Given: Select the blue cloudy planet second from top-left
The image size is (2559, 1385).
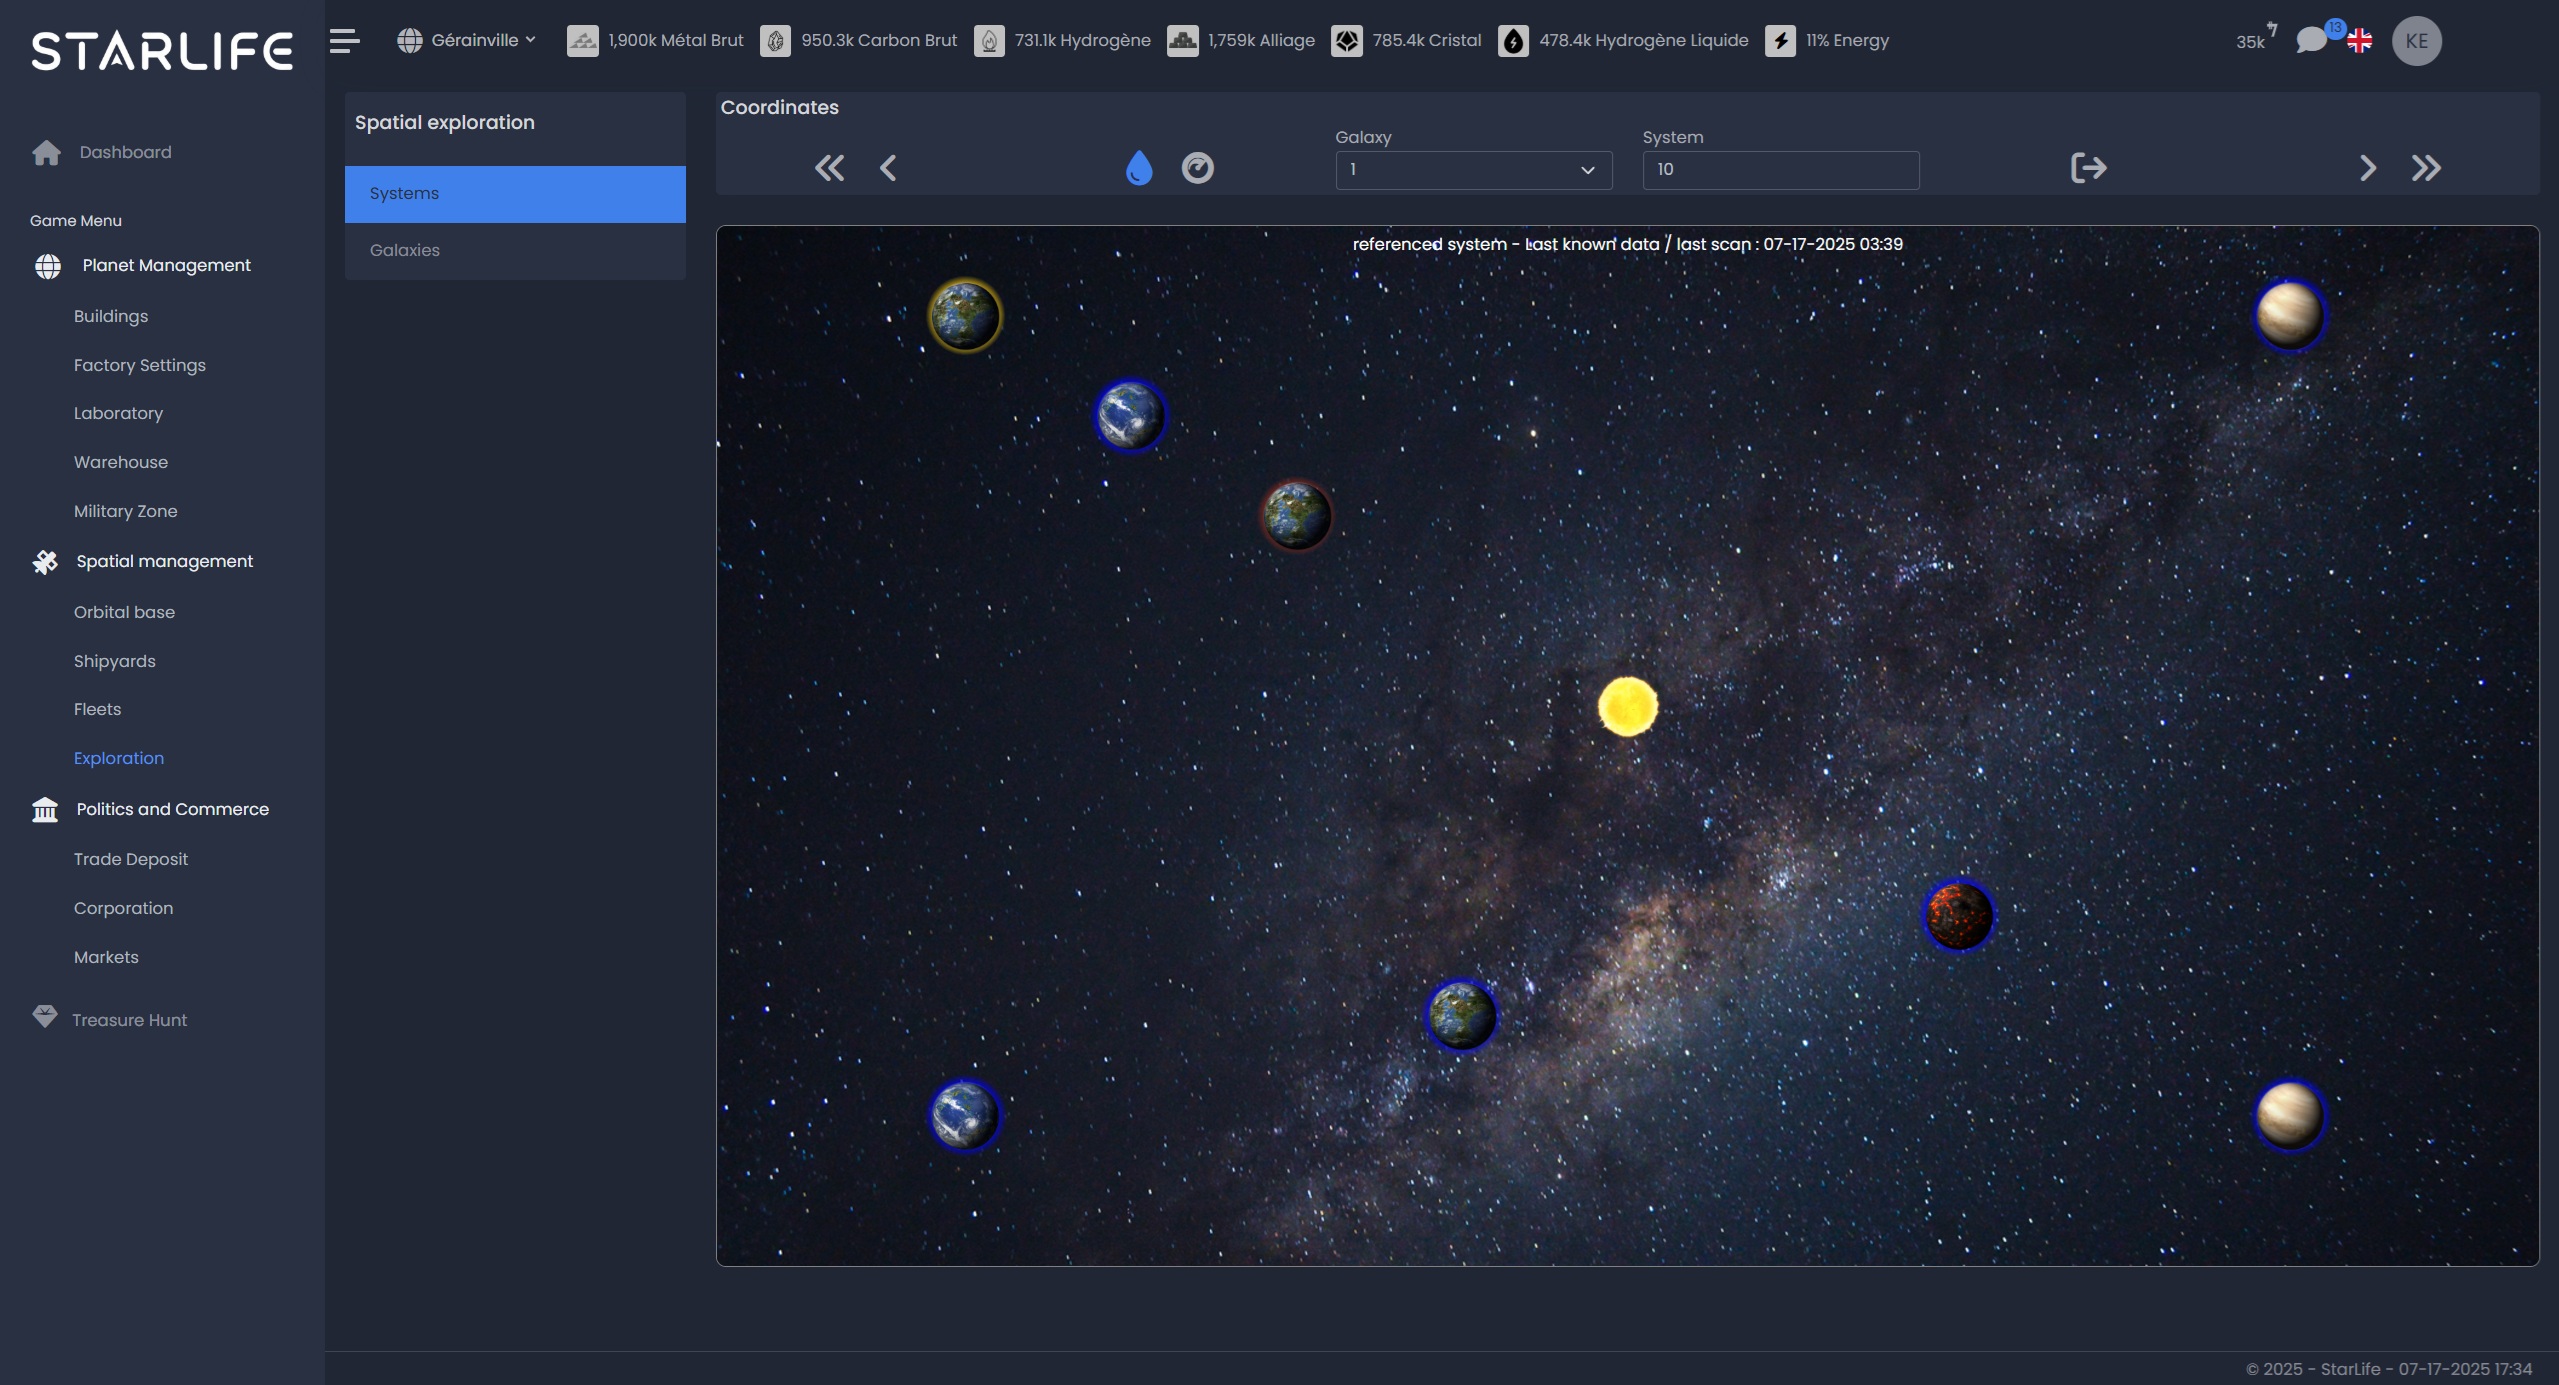Looking at the screenshot, I should pyautogui.click(x=1131, y=415).
